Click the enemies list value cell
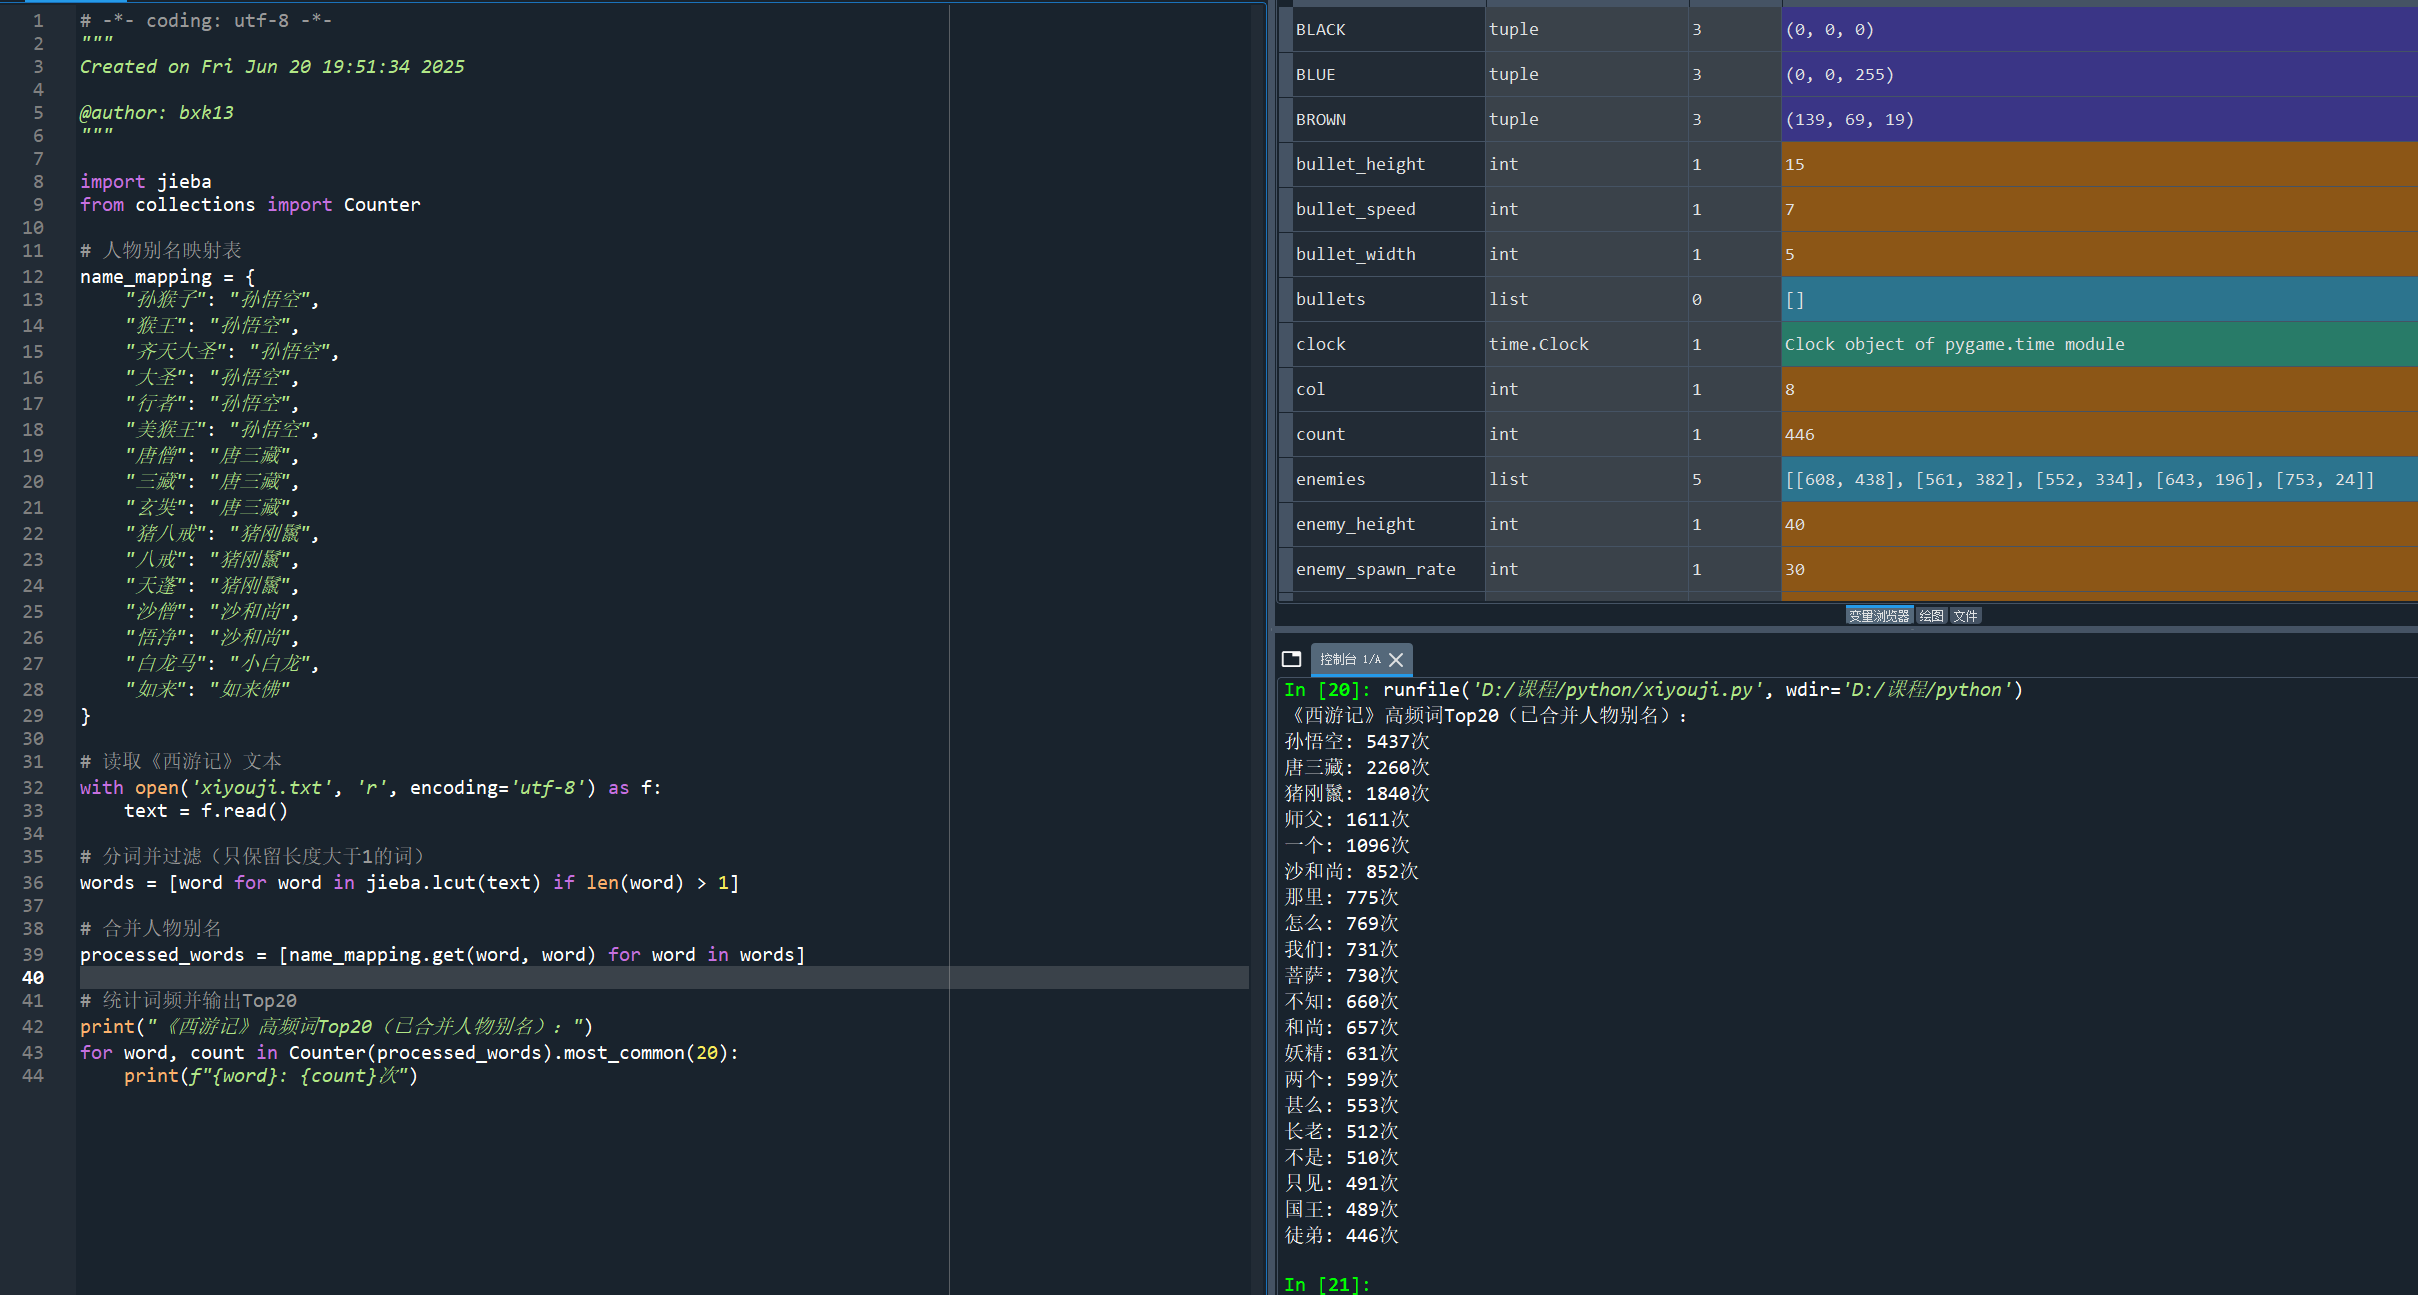The width and height of the screenshot is (2418, 1295). (x=2078, y=480)
